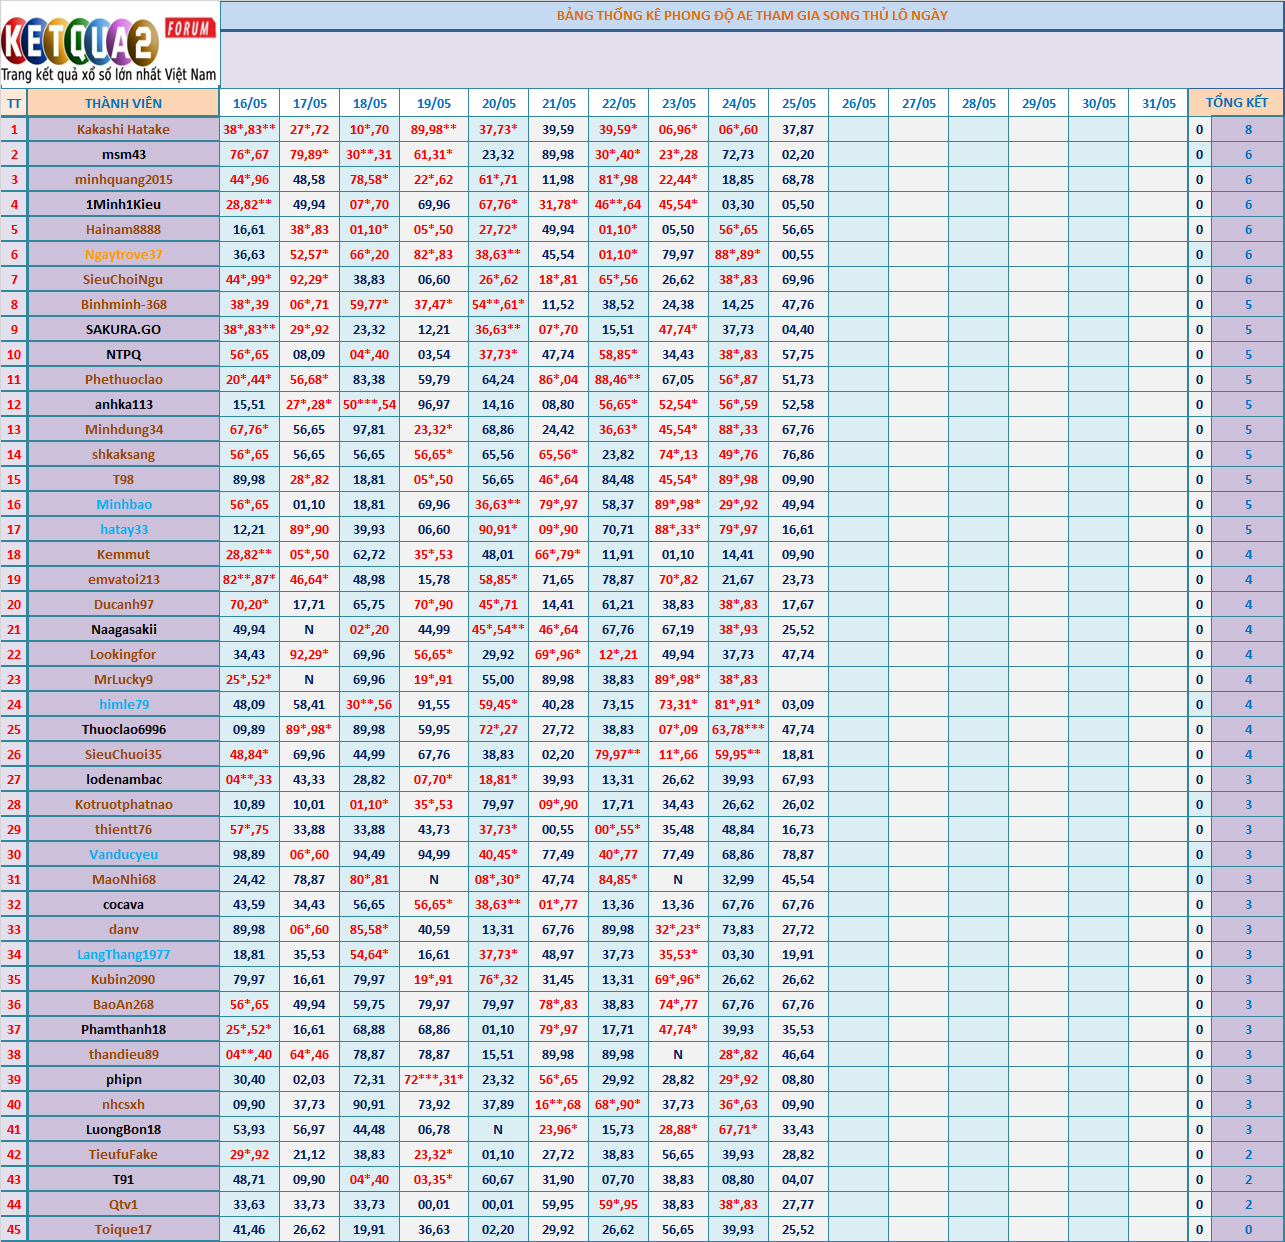Select the 25/05 date column header

pos(798,103)
